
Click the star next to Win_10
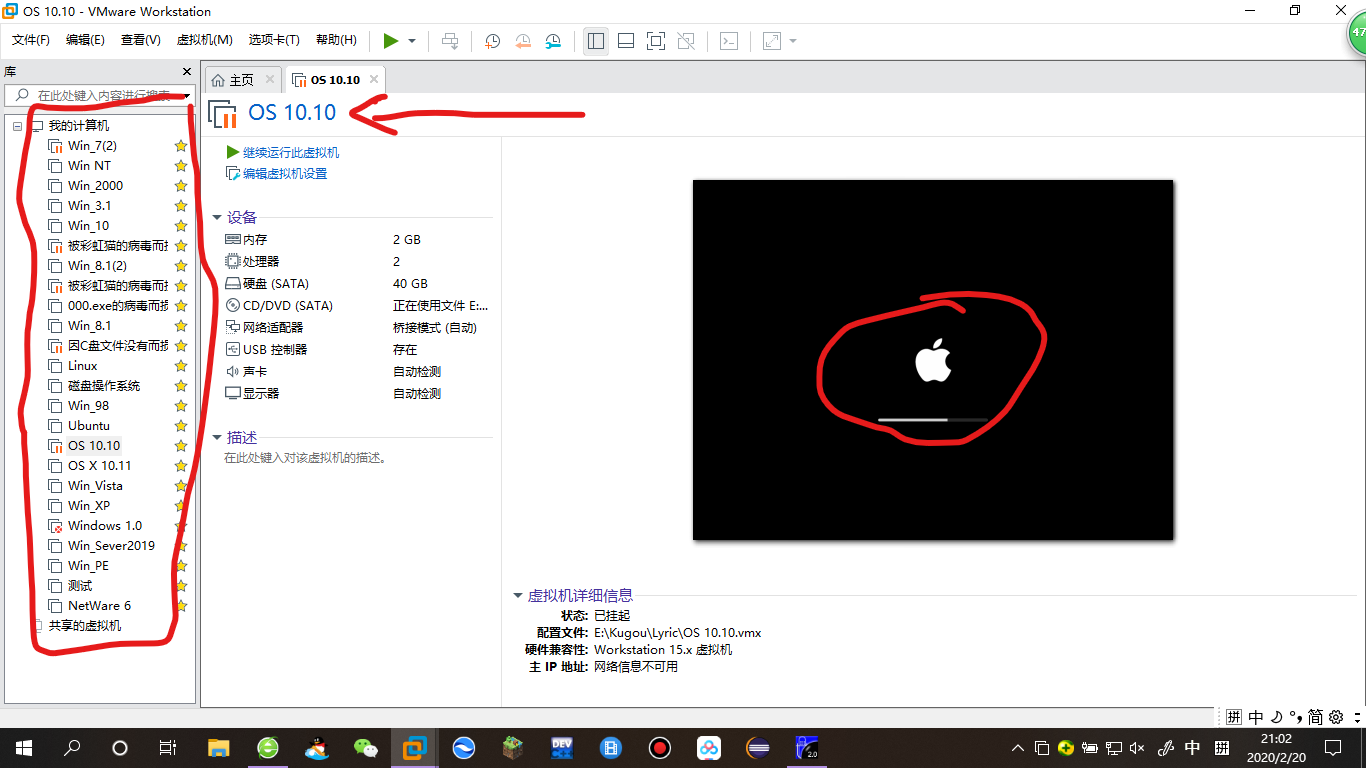[179, 225]
